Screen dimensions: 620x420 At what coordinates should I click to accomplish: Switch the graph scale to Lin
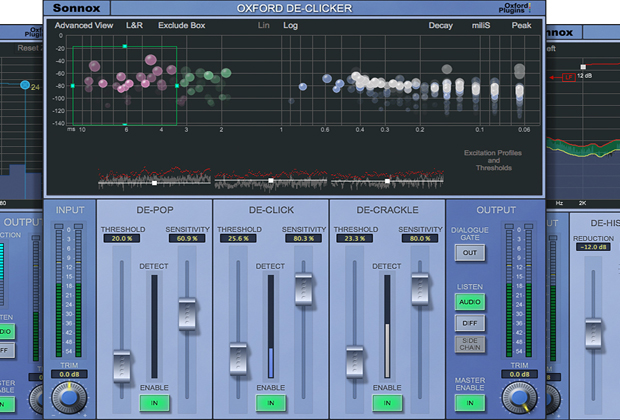coord(264,24)
